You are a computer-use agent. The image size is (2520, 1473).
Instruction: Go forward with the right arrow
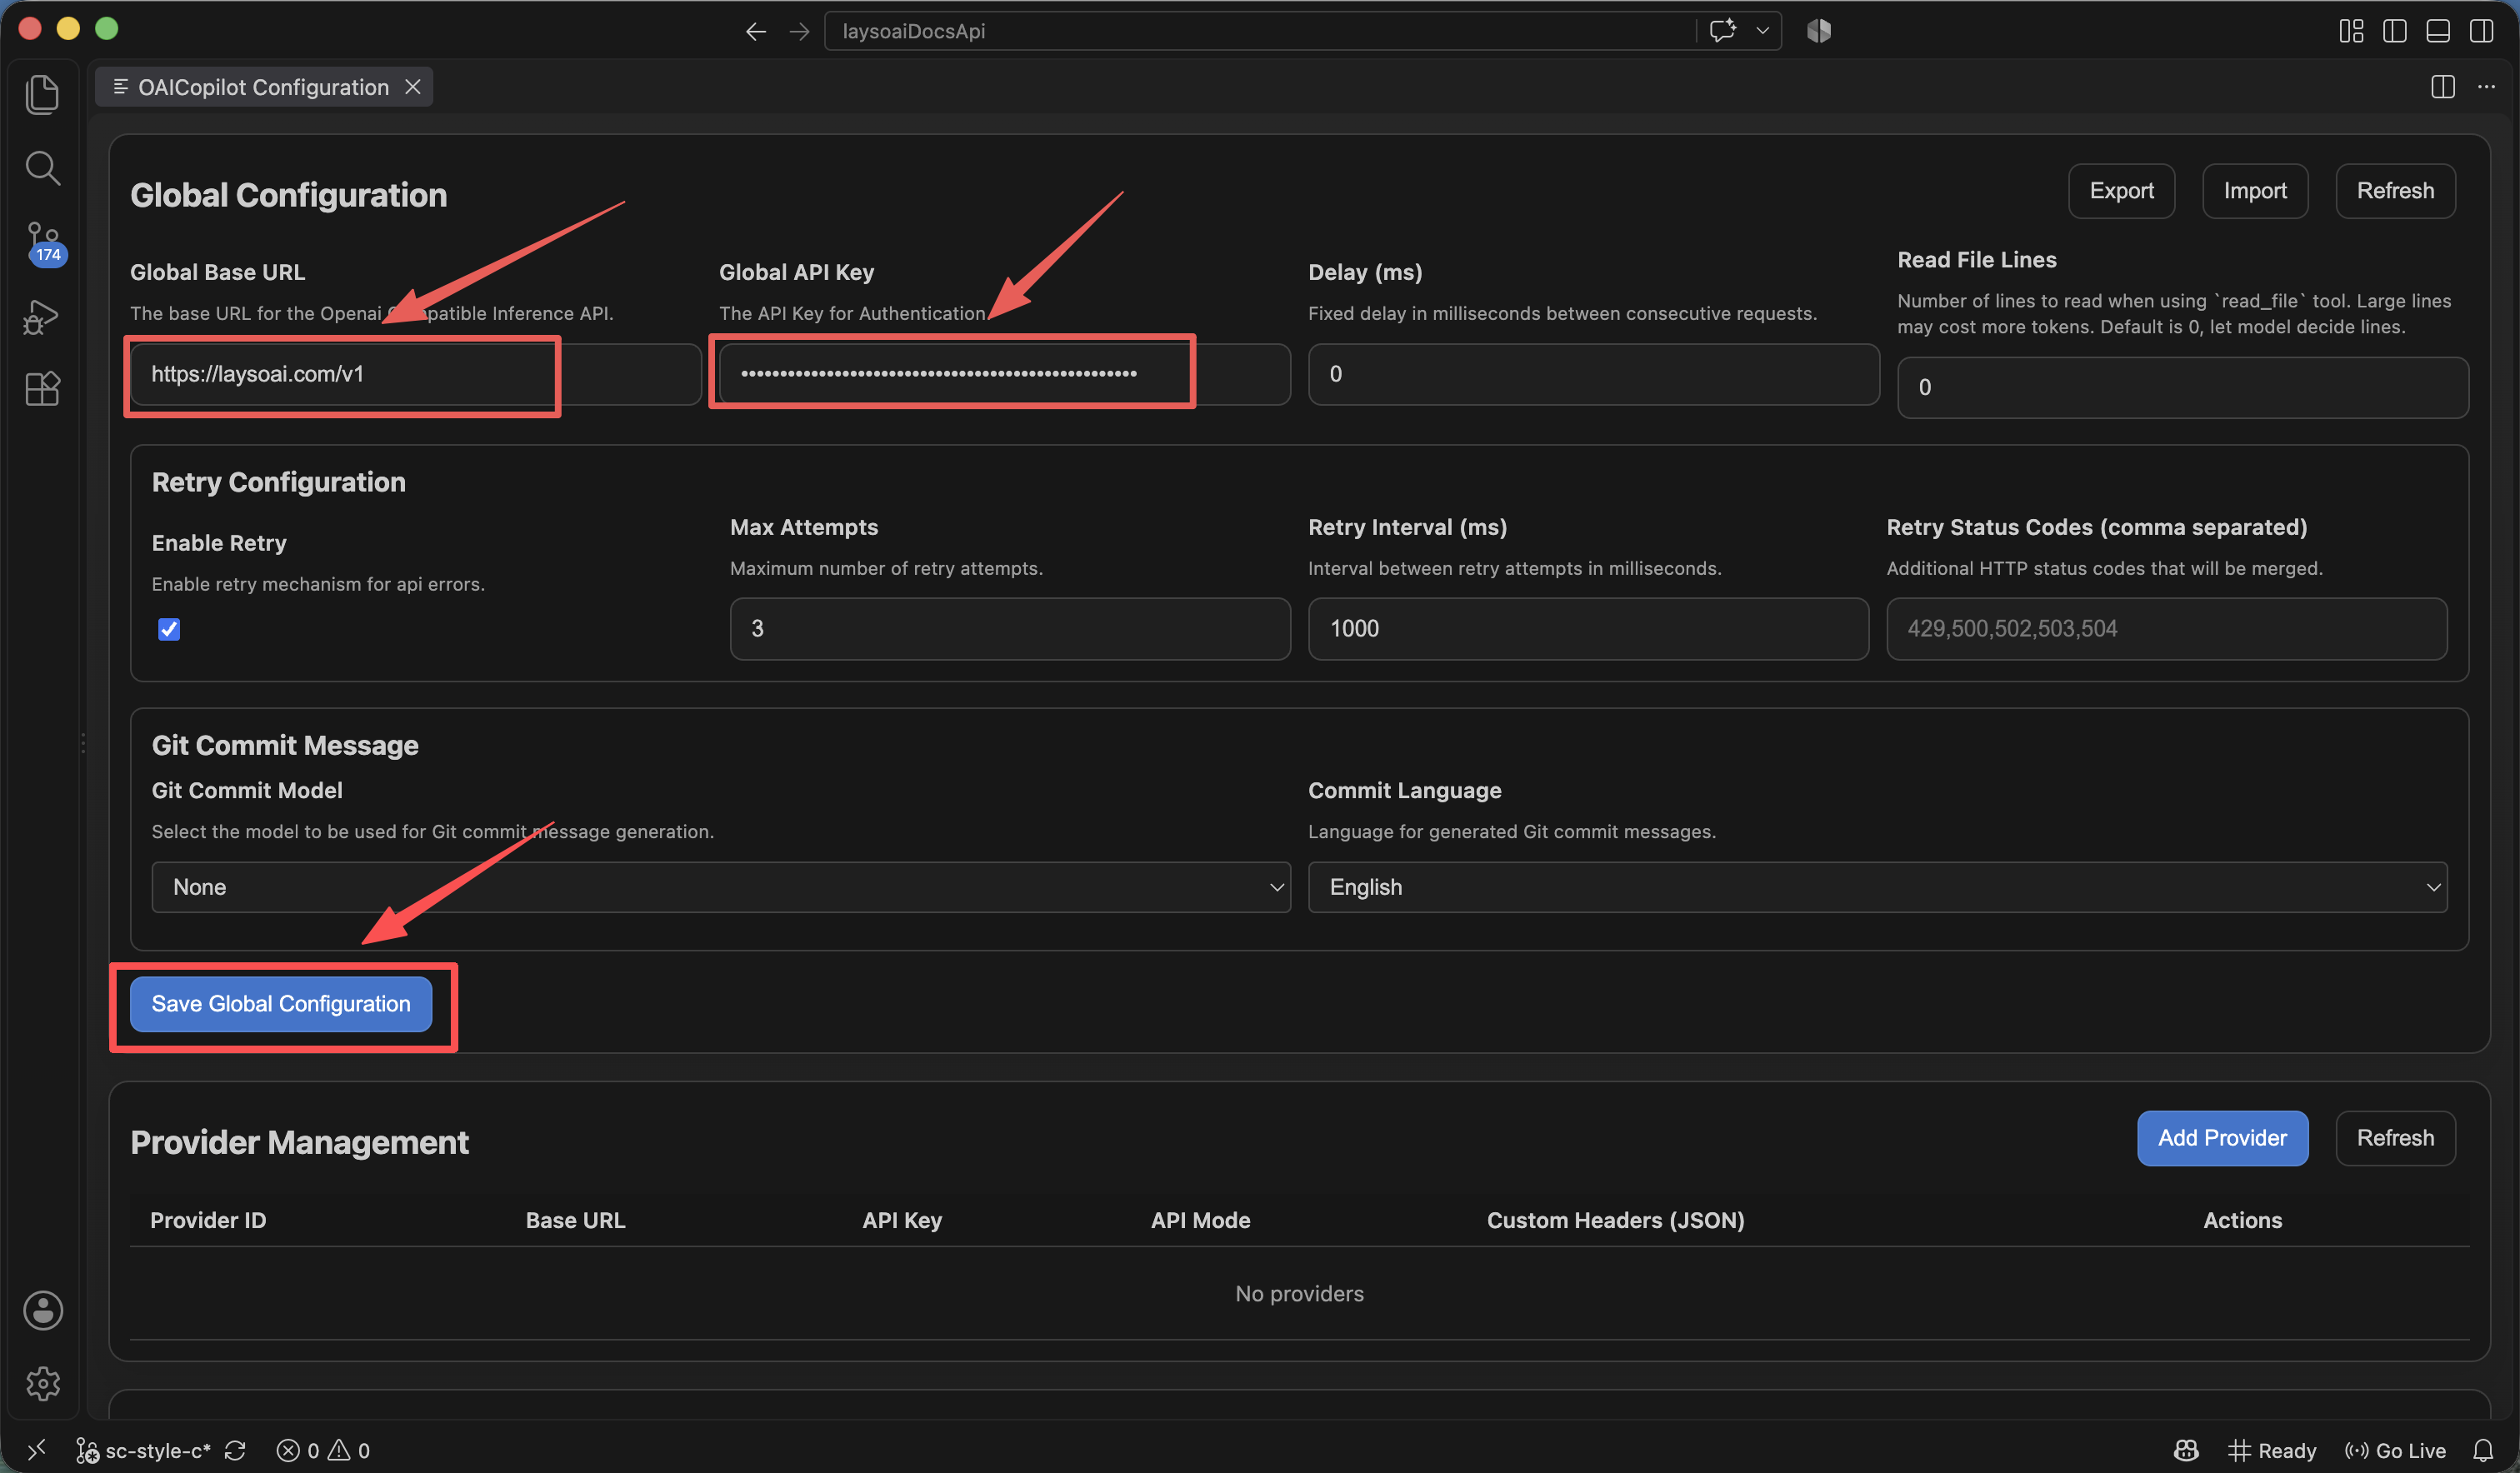point(799,31)
